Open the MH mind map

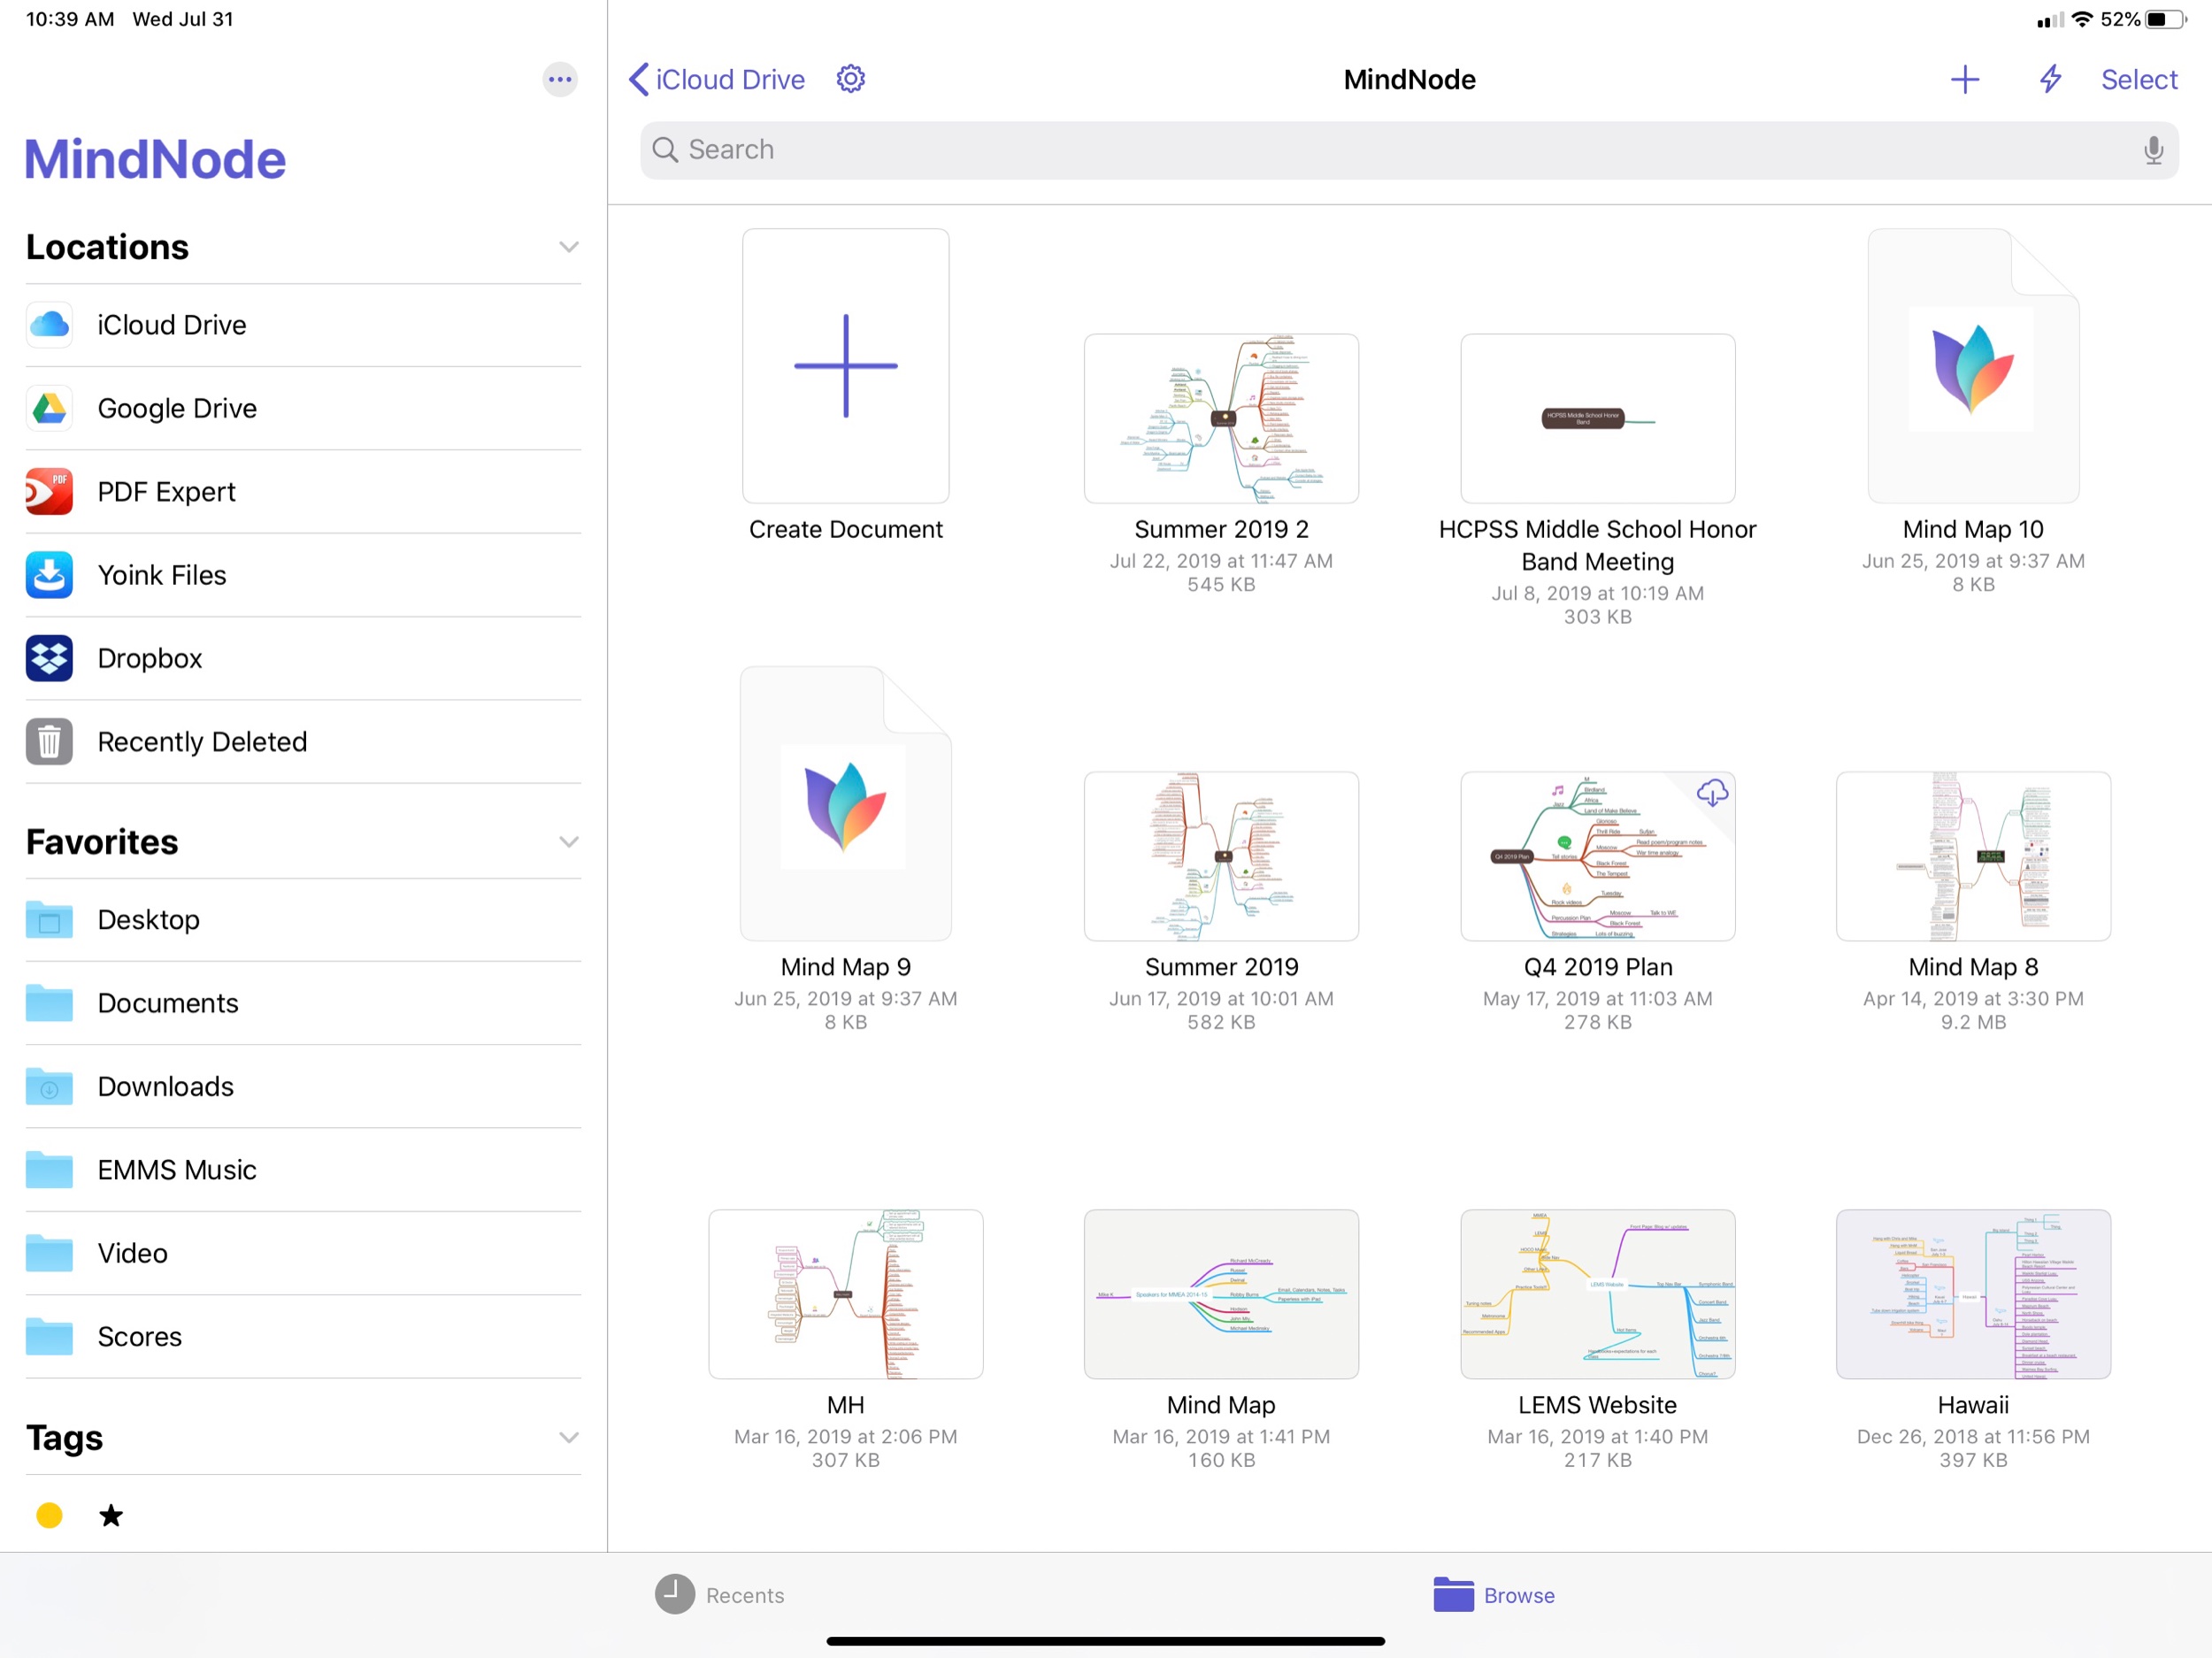(846, 1294)
